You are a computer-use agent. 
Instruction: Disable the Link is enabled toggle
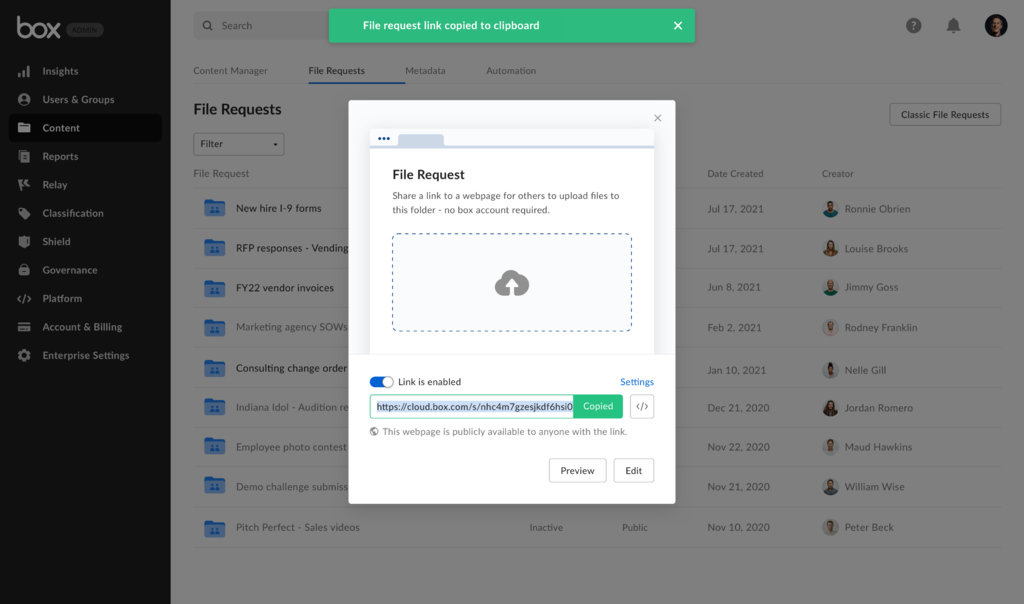[383, 381]
